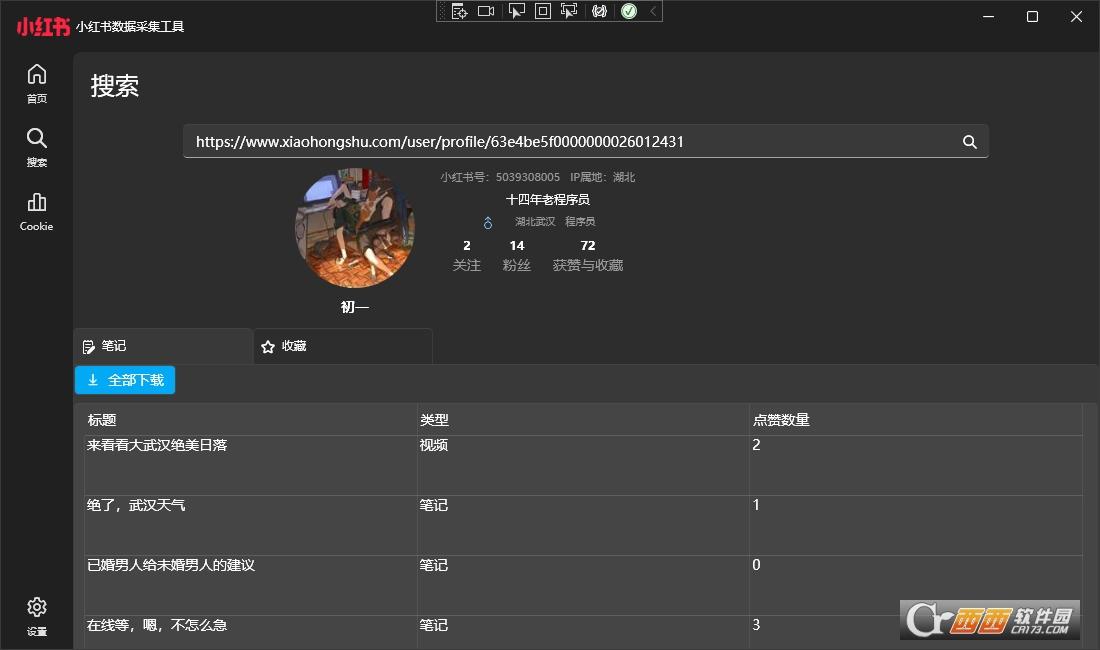1100x650 pixels.
Task: Maximize the application window
Action: pyautogui.click(x=1032, y=16)
